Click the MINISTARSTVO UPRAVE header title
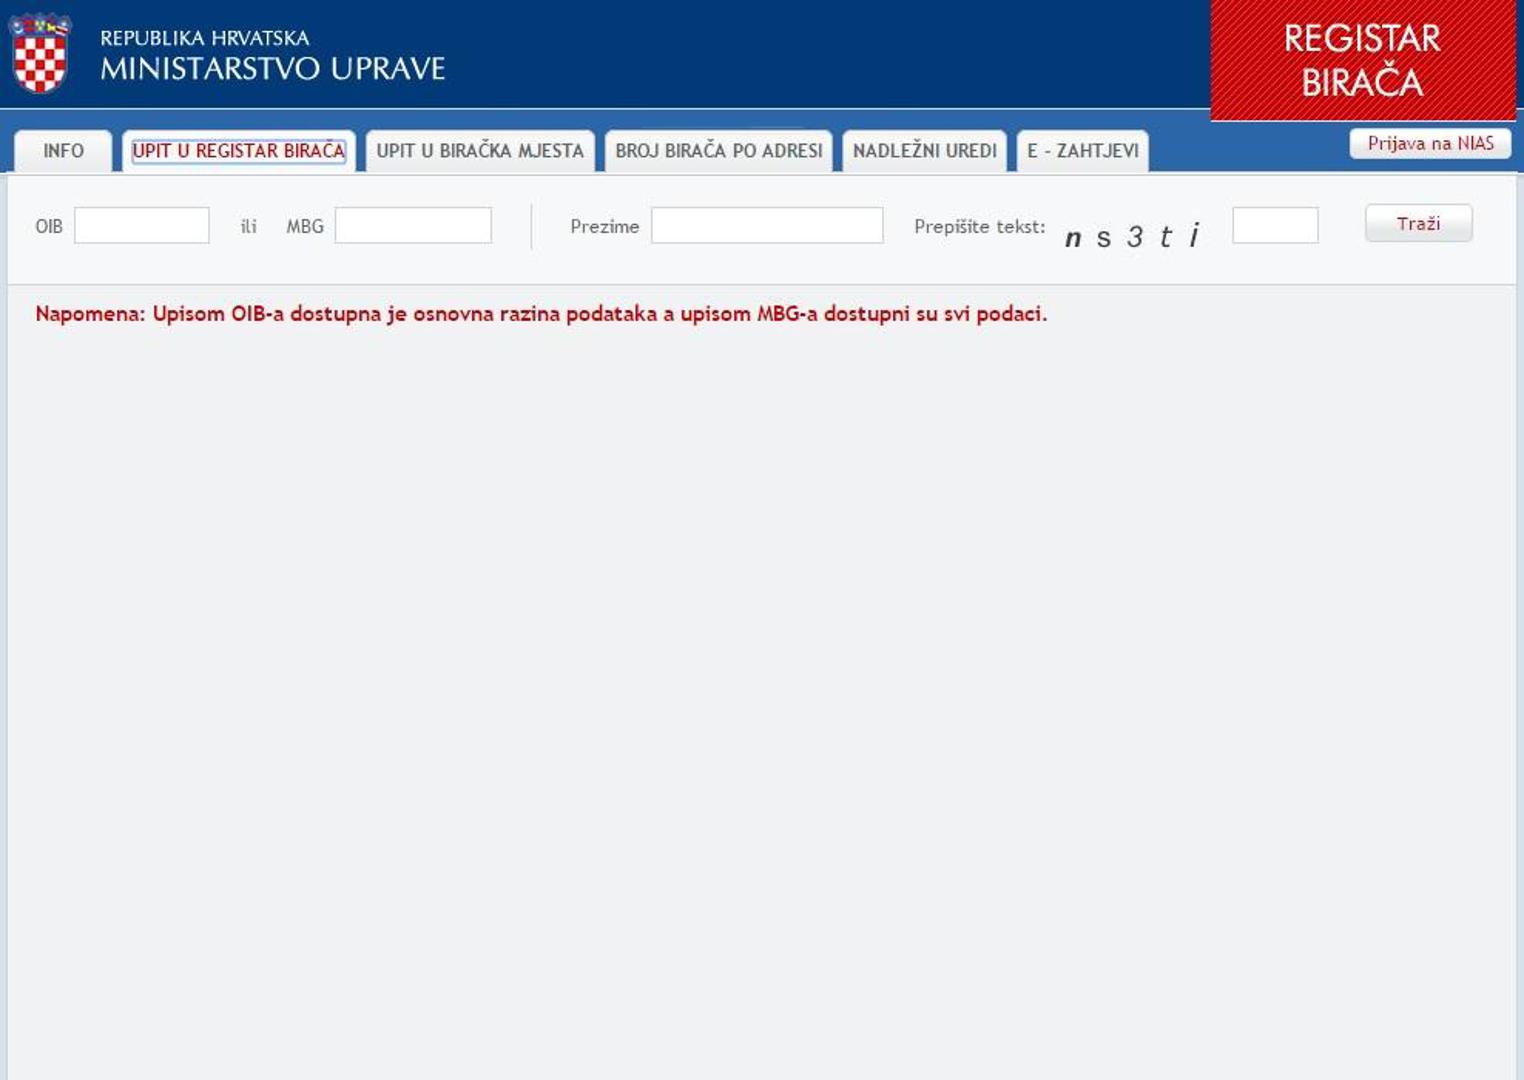The width and height of the screenshot is (1524, 1080). (272, 68)
